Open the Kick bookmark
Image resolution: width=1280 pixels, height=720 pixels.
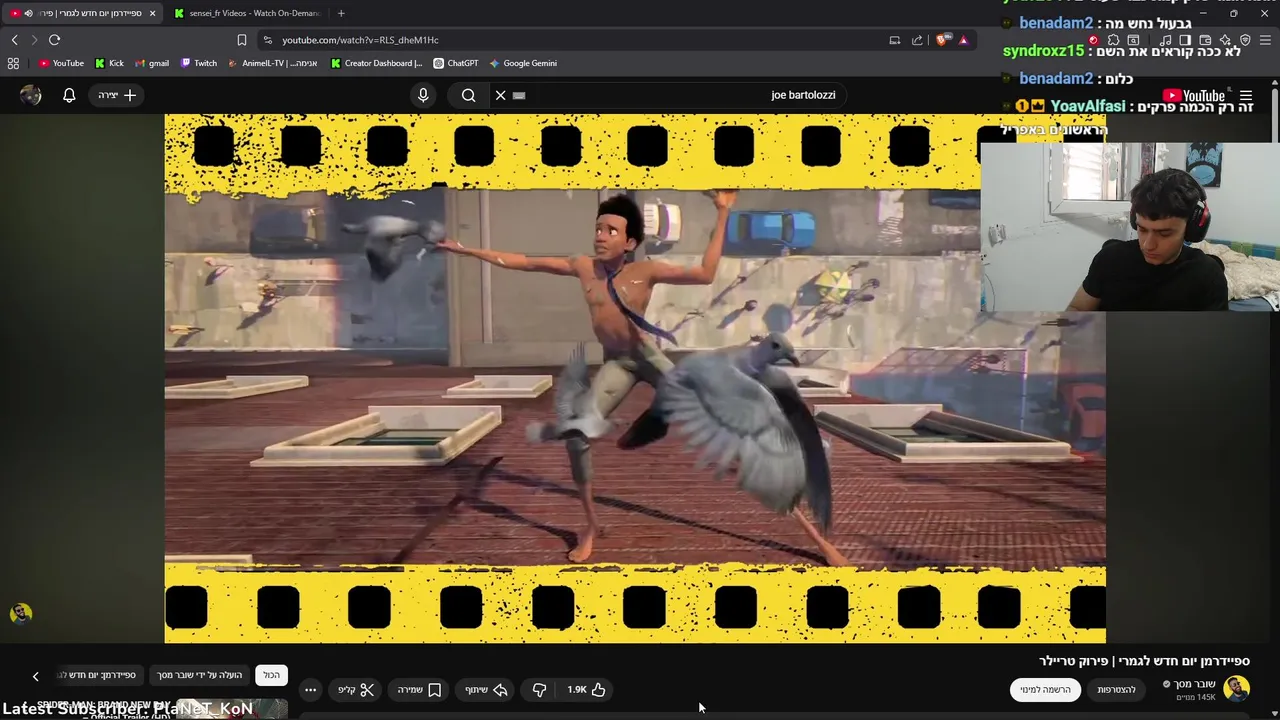click(x=109, y=63)
